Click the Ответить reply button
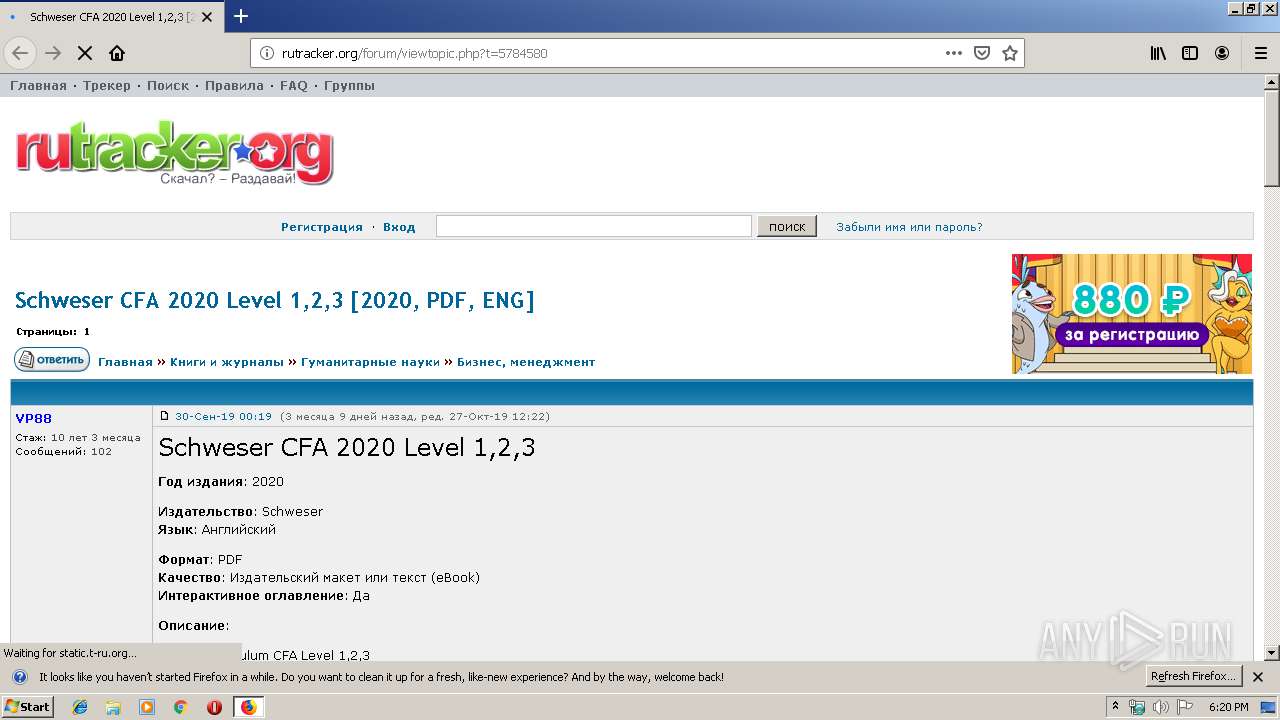The image size is (1280, 720). click(x=52, y=360)
